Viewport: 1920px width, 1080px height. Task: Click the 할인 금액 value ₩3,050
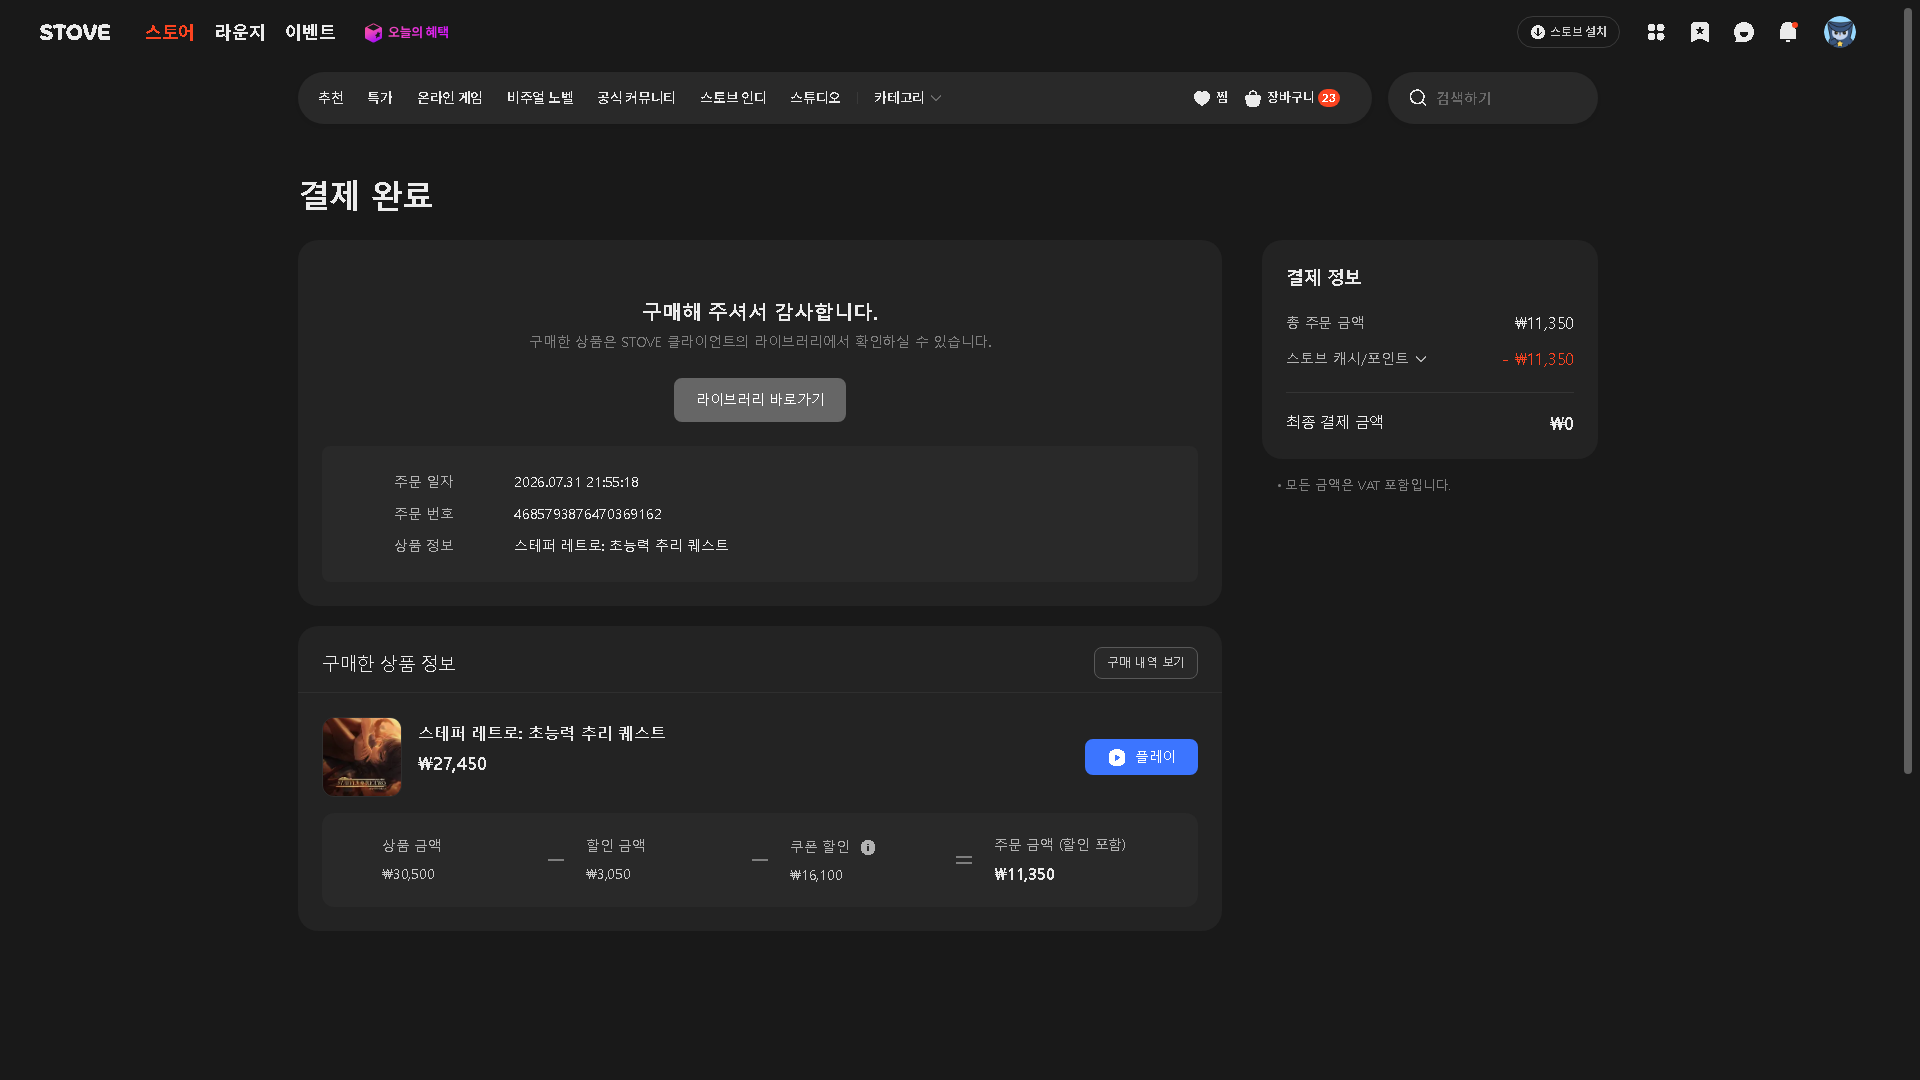coord(608,874)
